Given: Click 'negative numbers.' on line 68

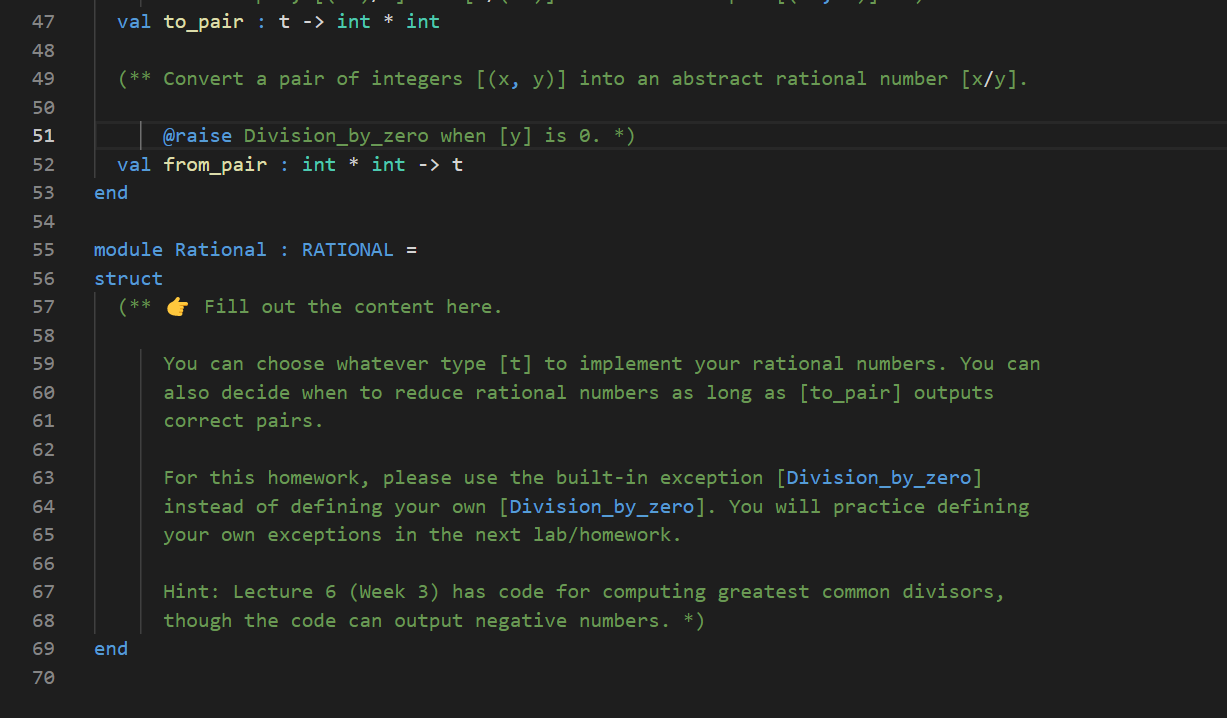Looking at the screenshot, I should (573, 620).
